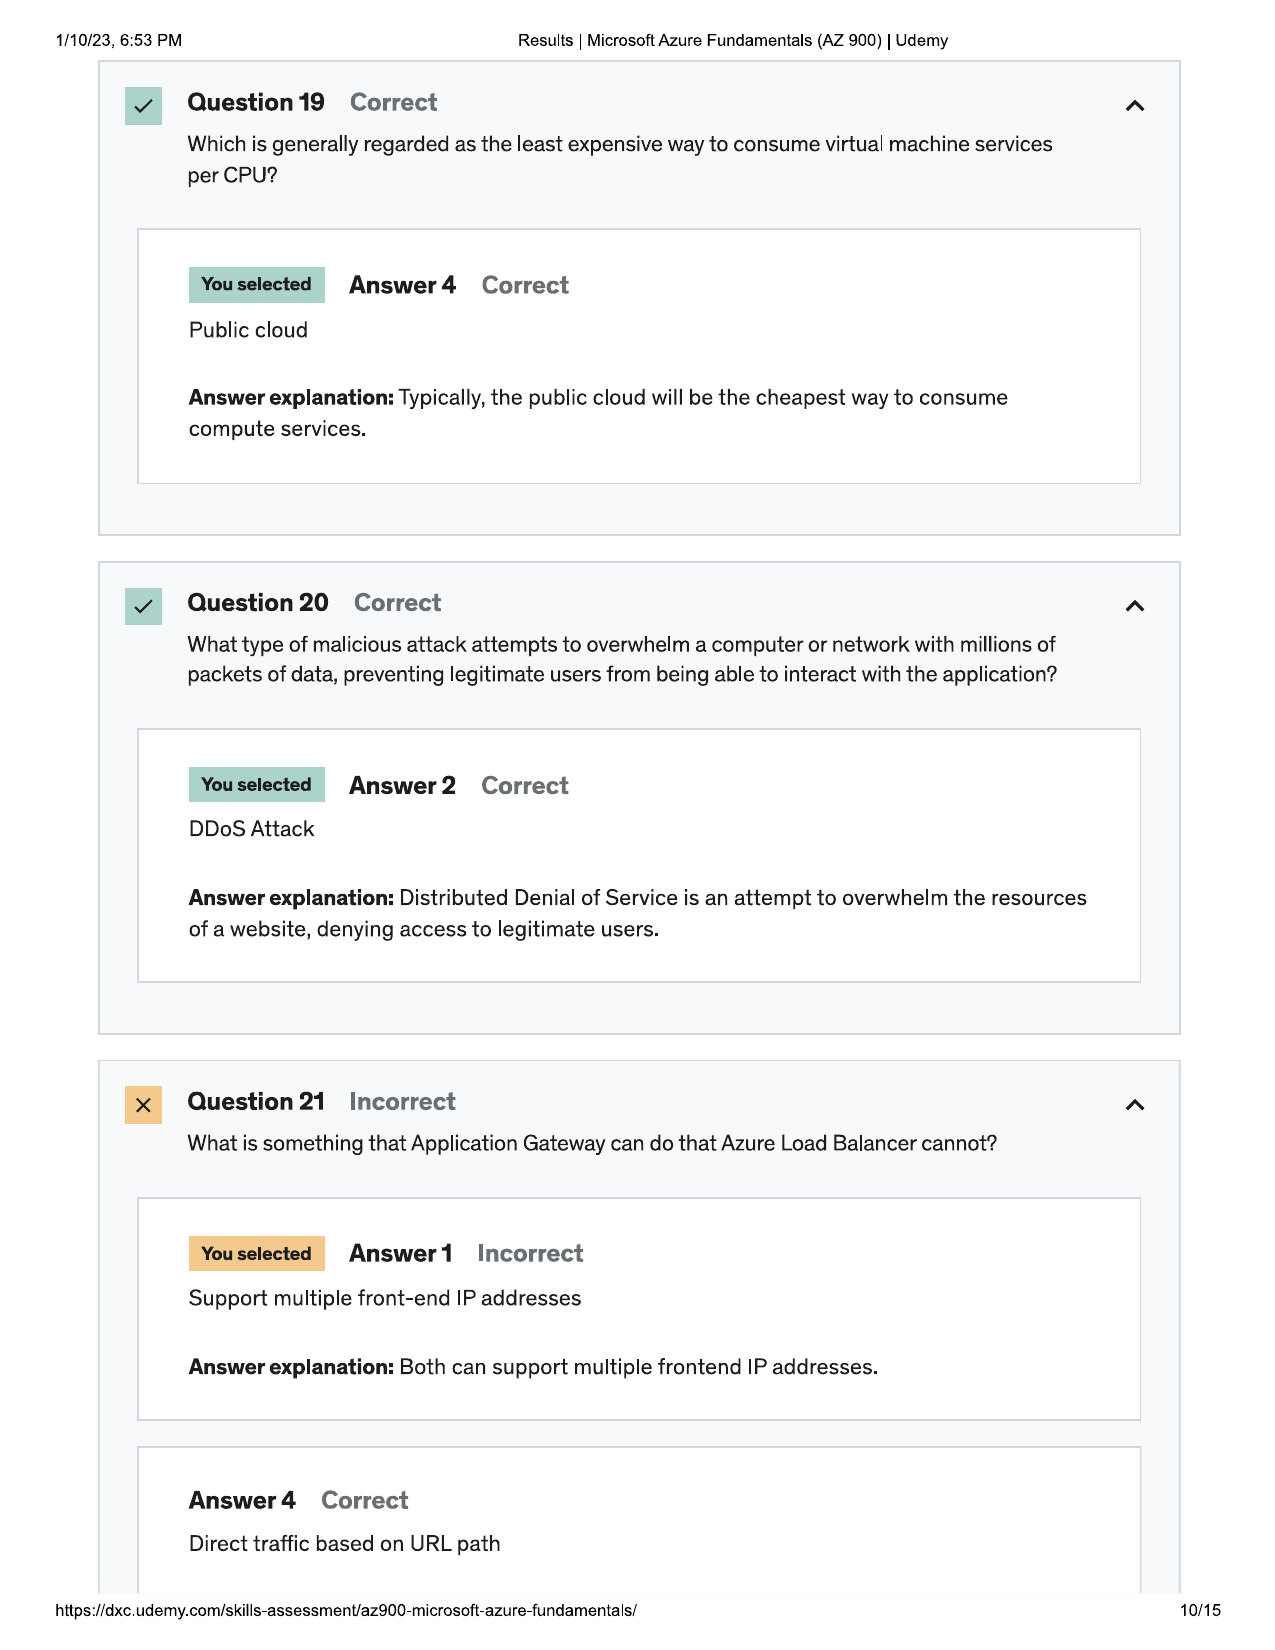The image size is (1275, 1650).
Task: Click 'Support multiple front-end IP addresses' answer
Action: click(x=385, y=1298)
